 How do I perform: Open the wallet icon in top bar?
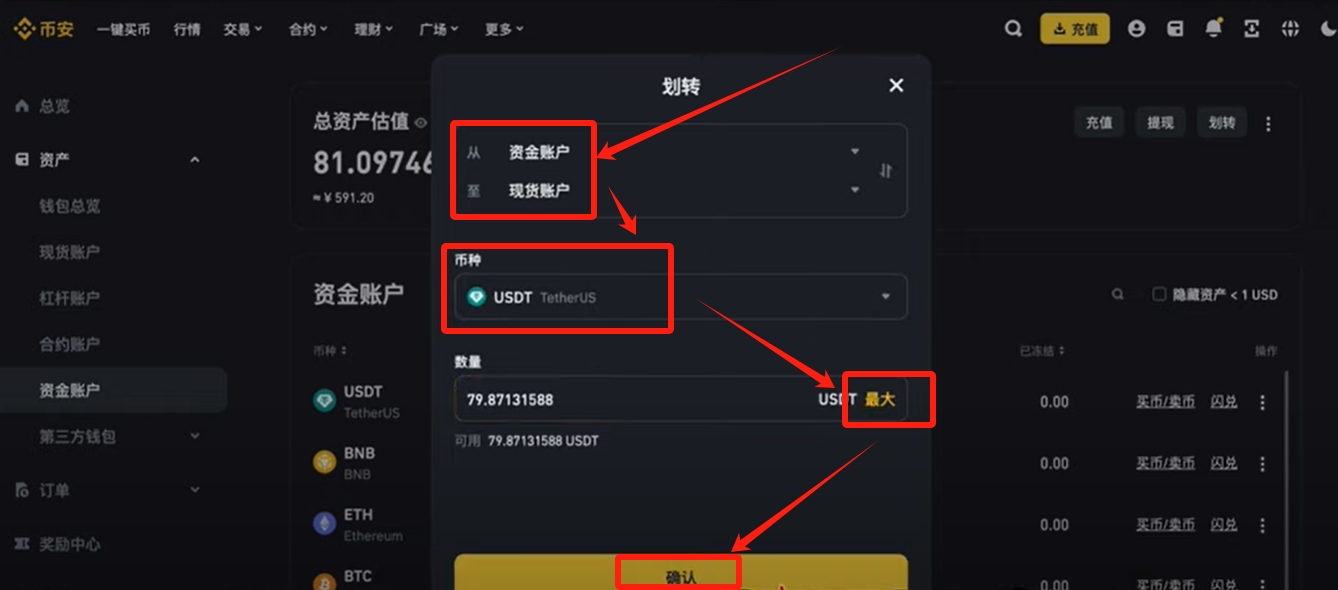click(x=1176, y=29)
